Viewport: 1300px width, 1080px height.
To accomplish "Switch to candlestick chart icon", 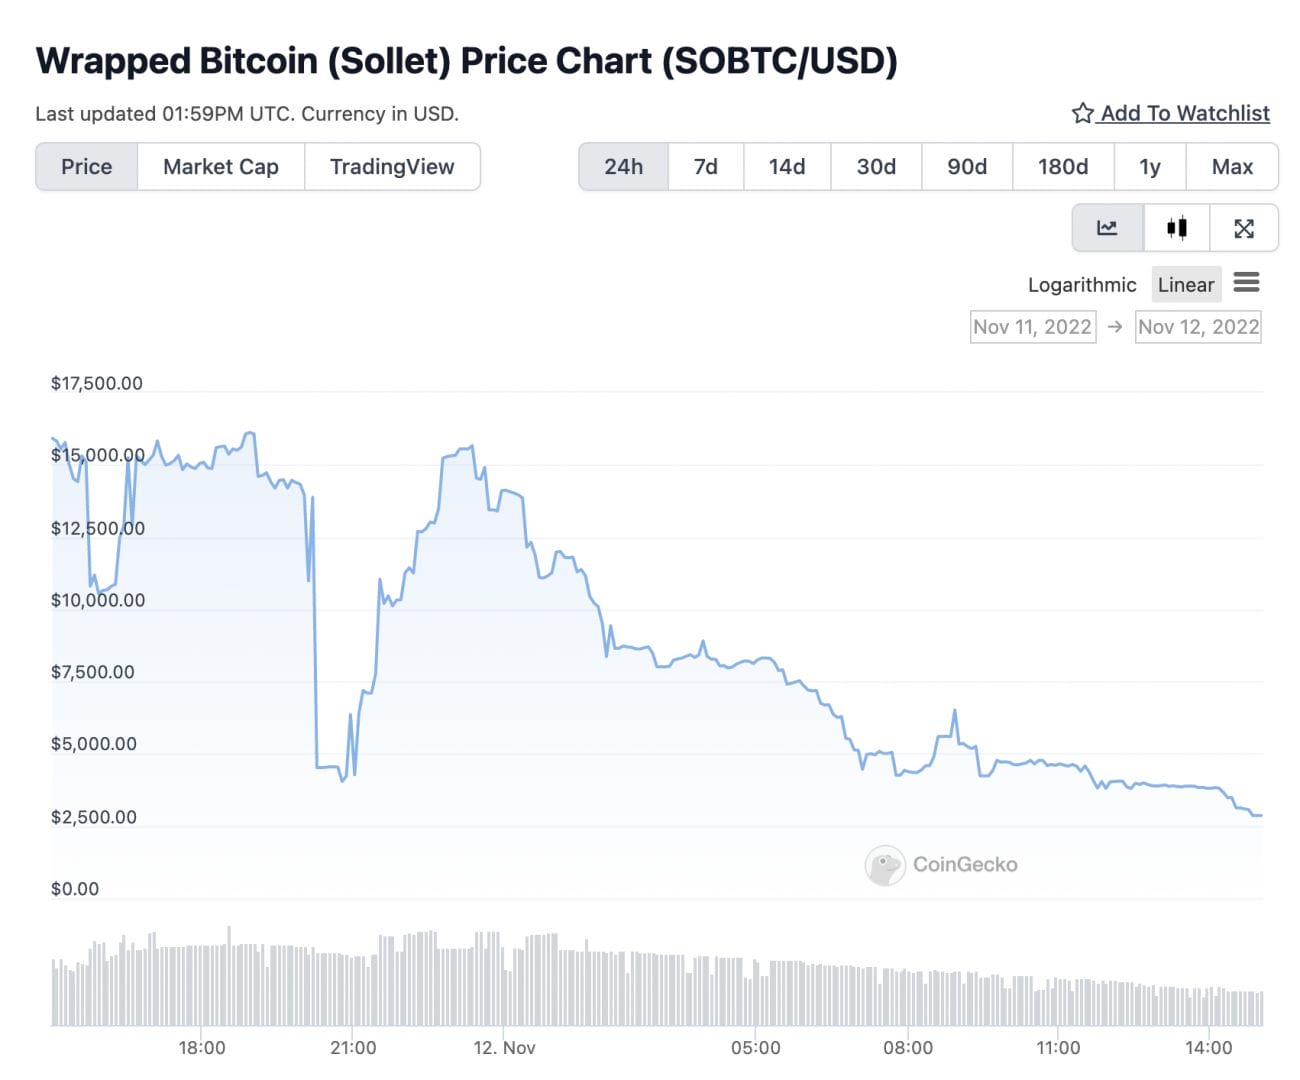I will pos(1177,228).
